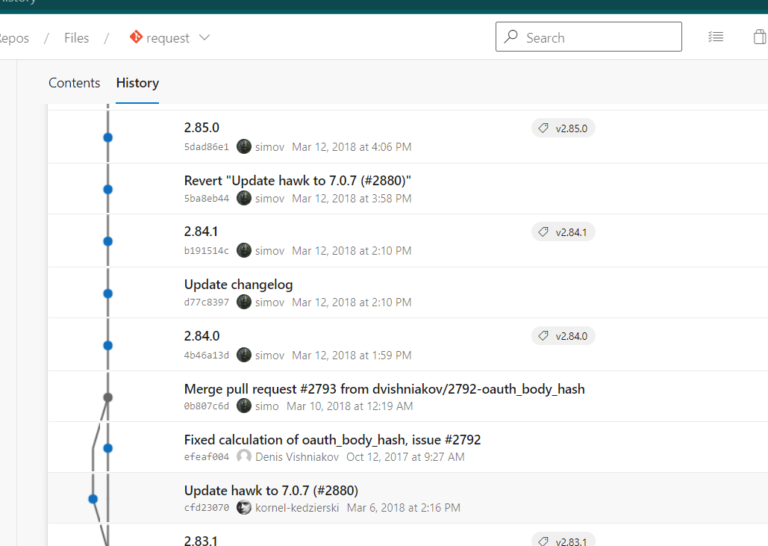Click the git repository icon beside request
The image size is (768, 546).
[x=136, y=38]
